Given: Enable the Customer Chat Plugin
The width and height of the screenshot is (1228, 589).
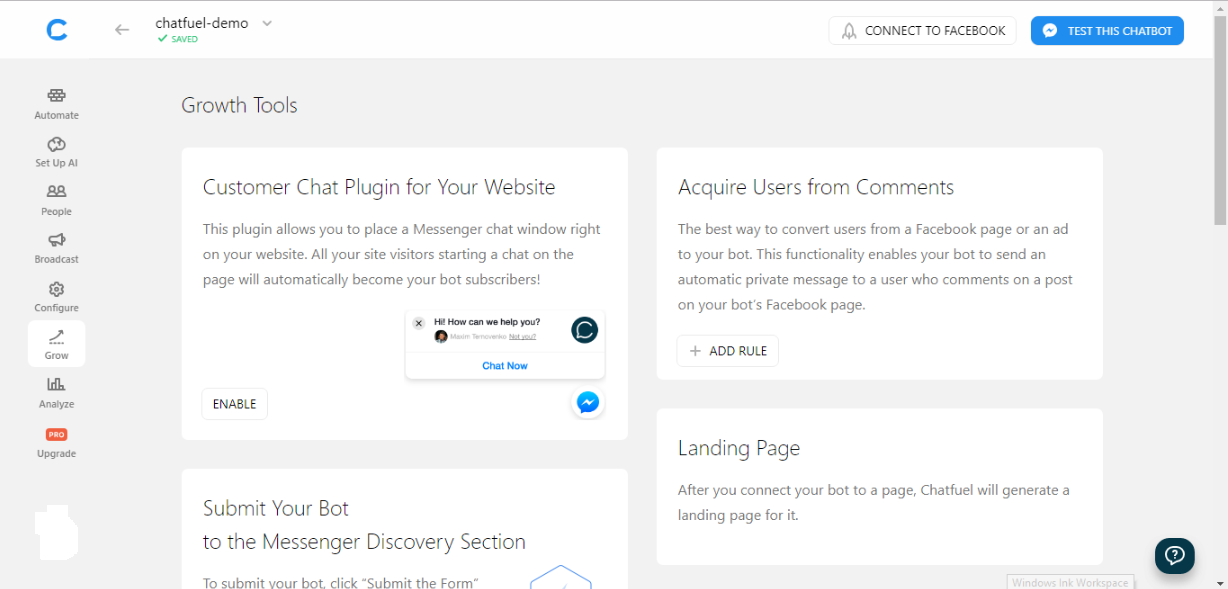Looking at the screenshot, I should point(235,404).
